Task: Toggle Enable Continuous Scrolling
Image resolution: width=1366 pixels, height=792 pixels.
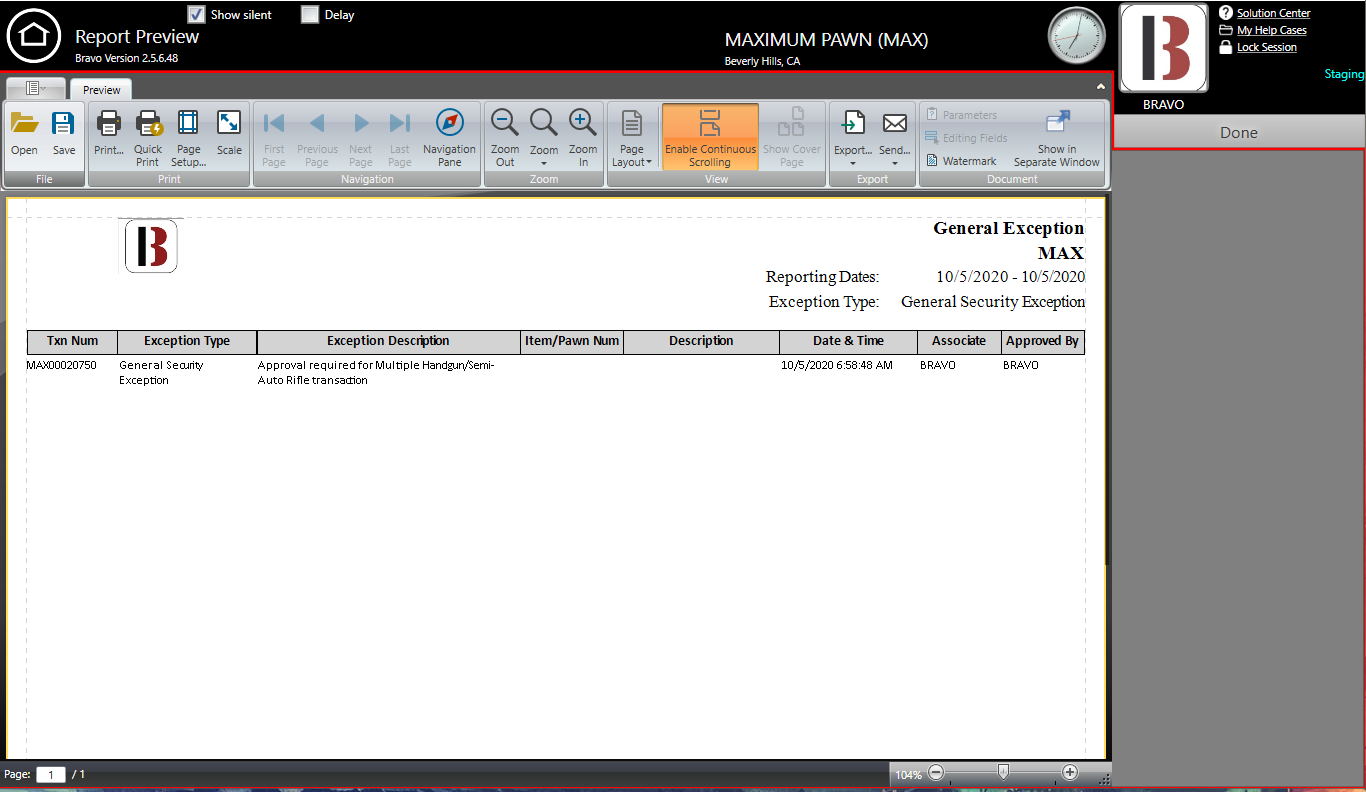Action: (x=710, y=137)
